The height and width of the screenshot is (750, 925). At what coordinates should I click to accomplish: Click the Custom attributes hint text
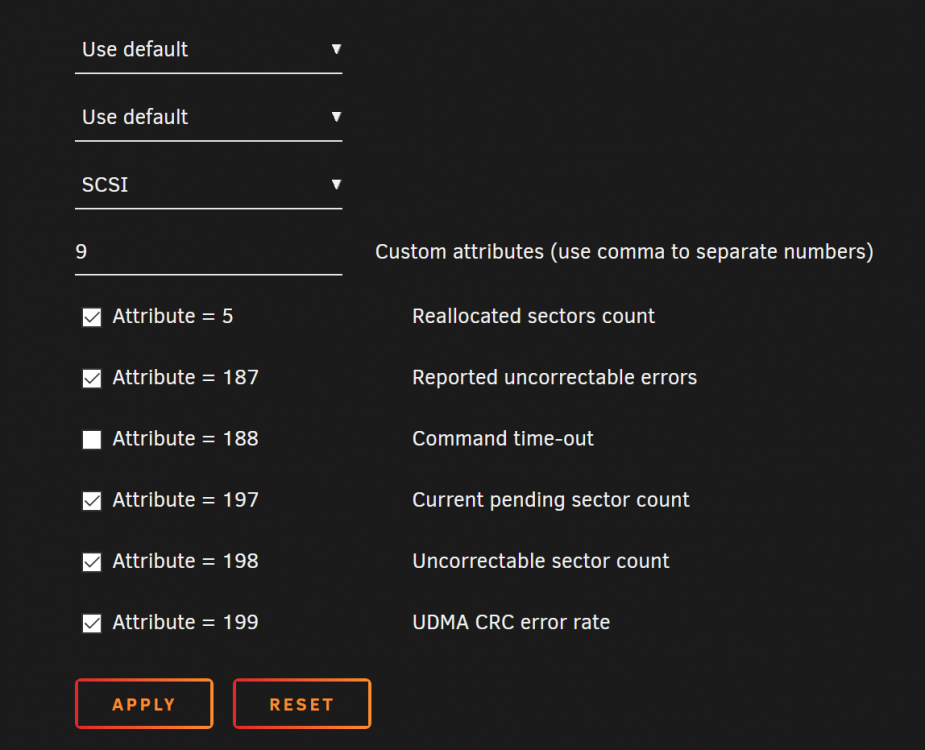(x=624, y=252)
